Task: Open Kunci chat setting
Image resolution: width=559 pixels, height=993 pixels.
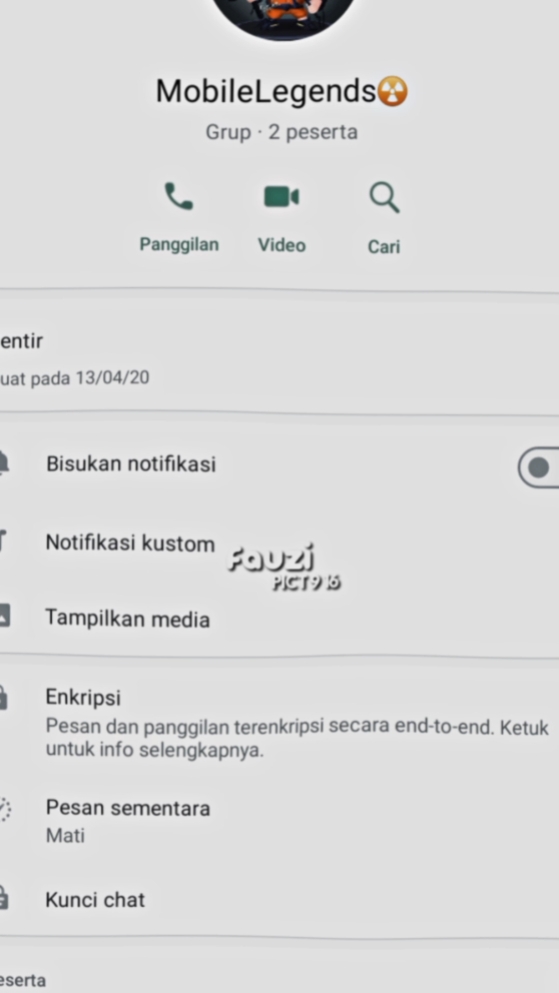Action: (279, 899)
